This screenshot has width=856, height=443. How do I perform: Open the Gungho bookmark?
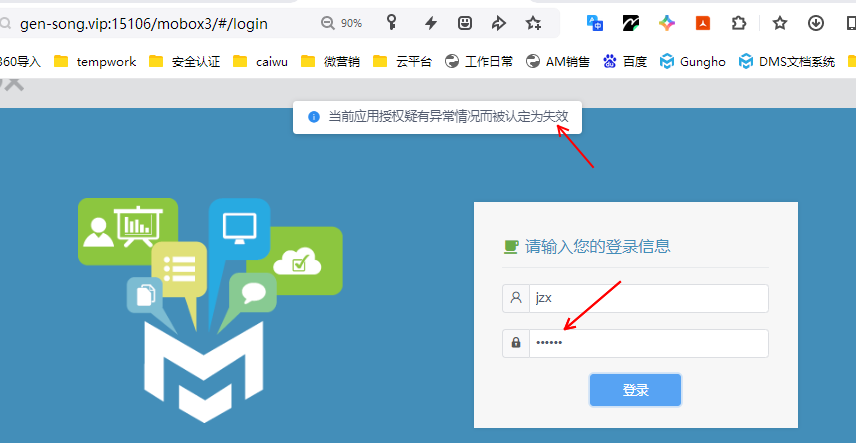pos(692,62)
